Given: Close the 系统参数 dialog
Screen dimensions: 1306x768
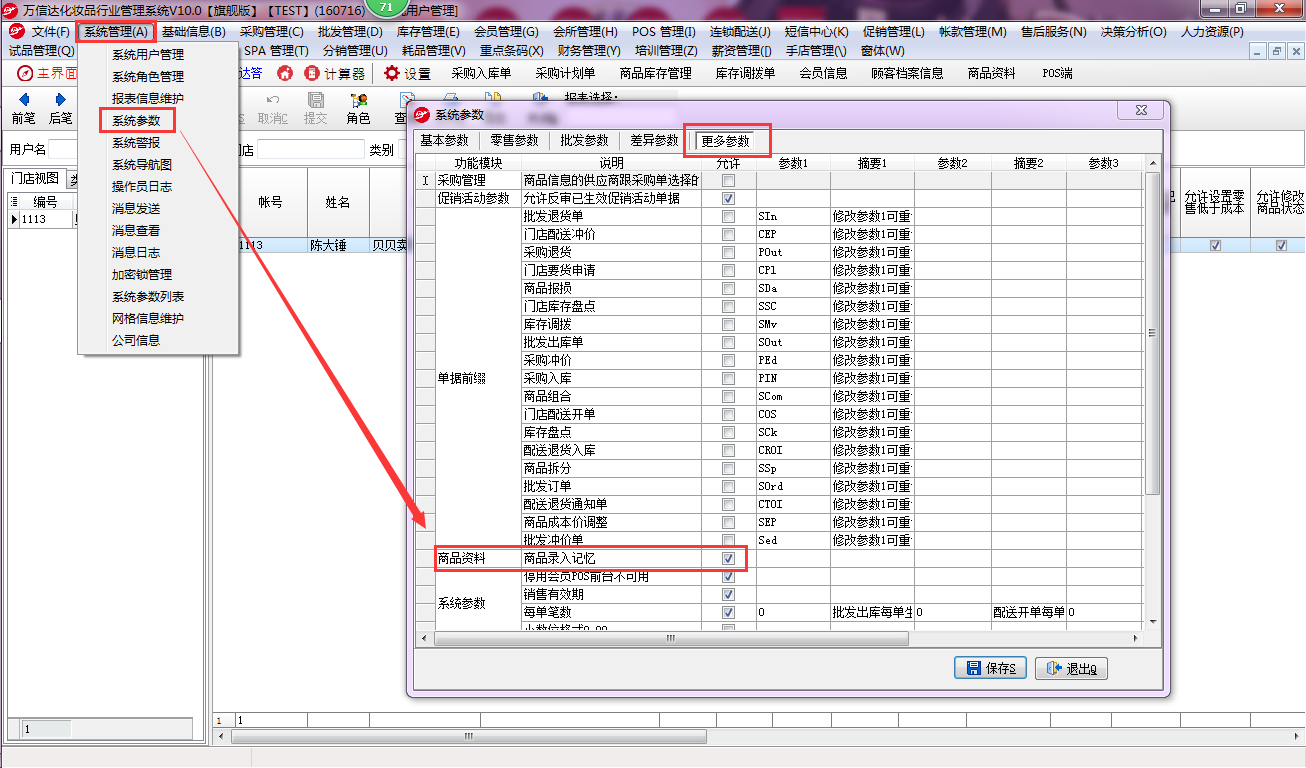Looking at the screenshot, I should point(1141,111).
